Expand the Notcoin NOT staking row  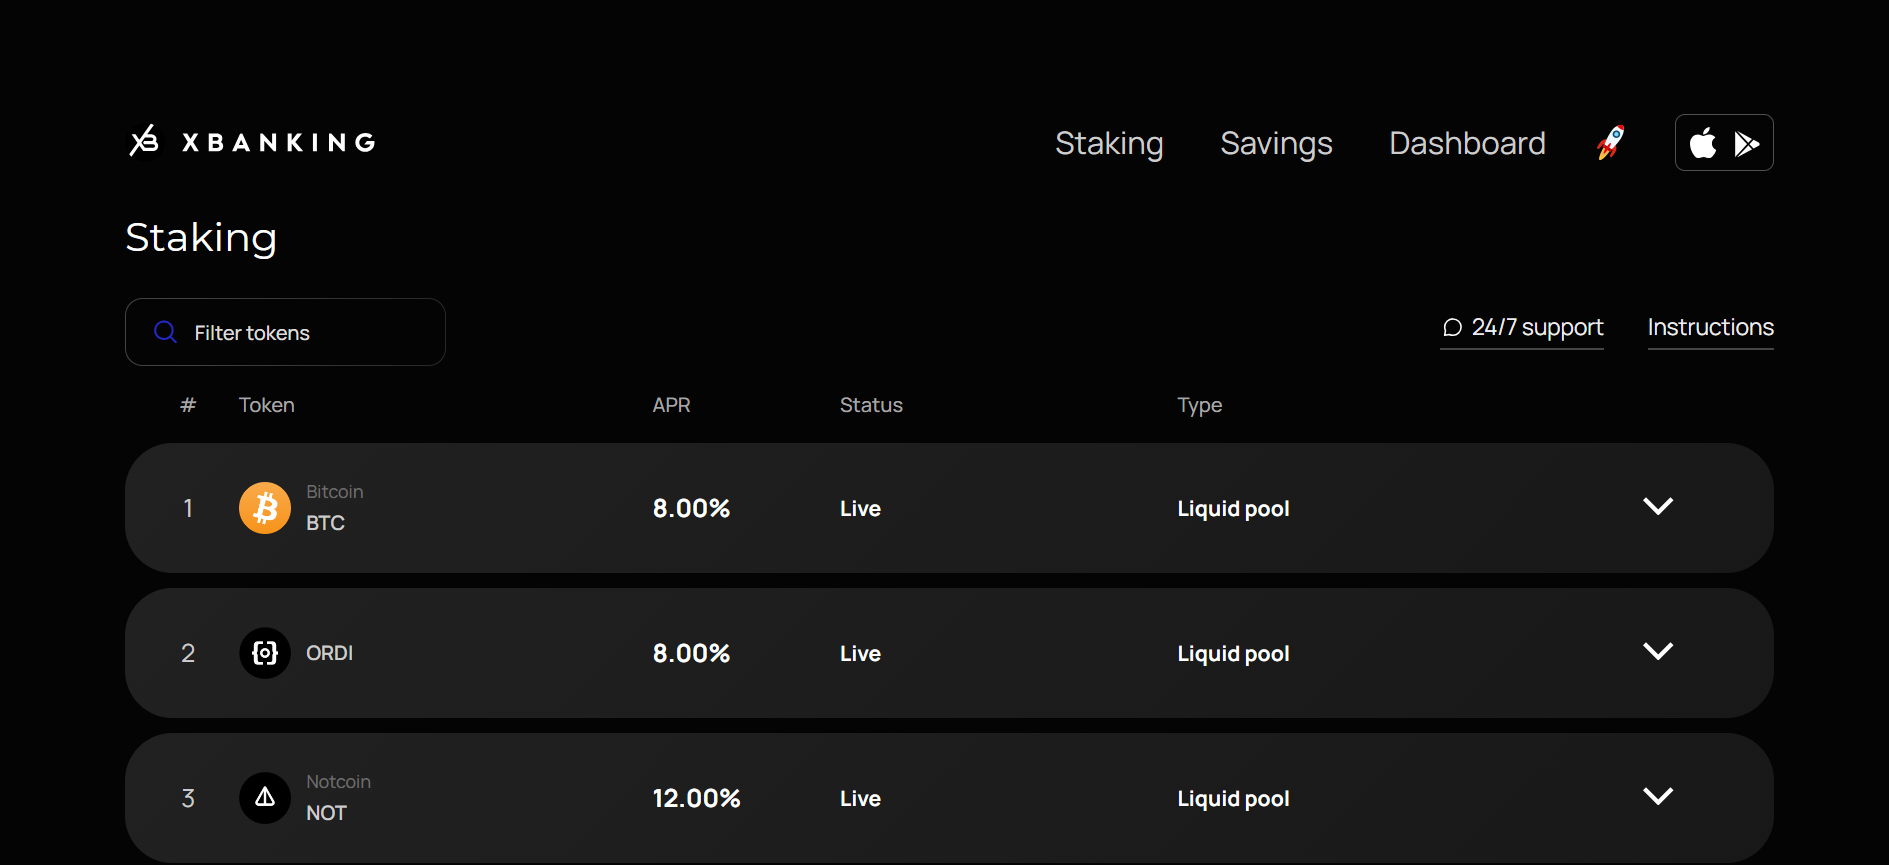1657,797
